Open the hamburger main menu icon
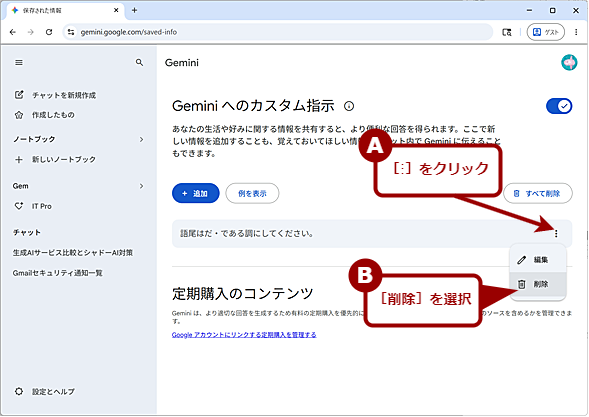Image resolution: width=589 pixels, height=417 pixels. (19, 63)
